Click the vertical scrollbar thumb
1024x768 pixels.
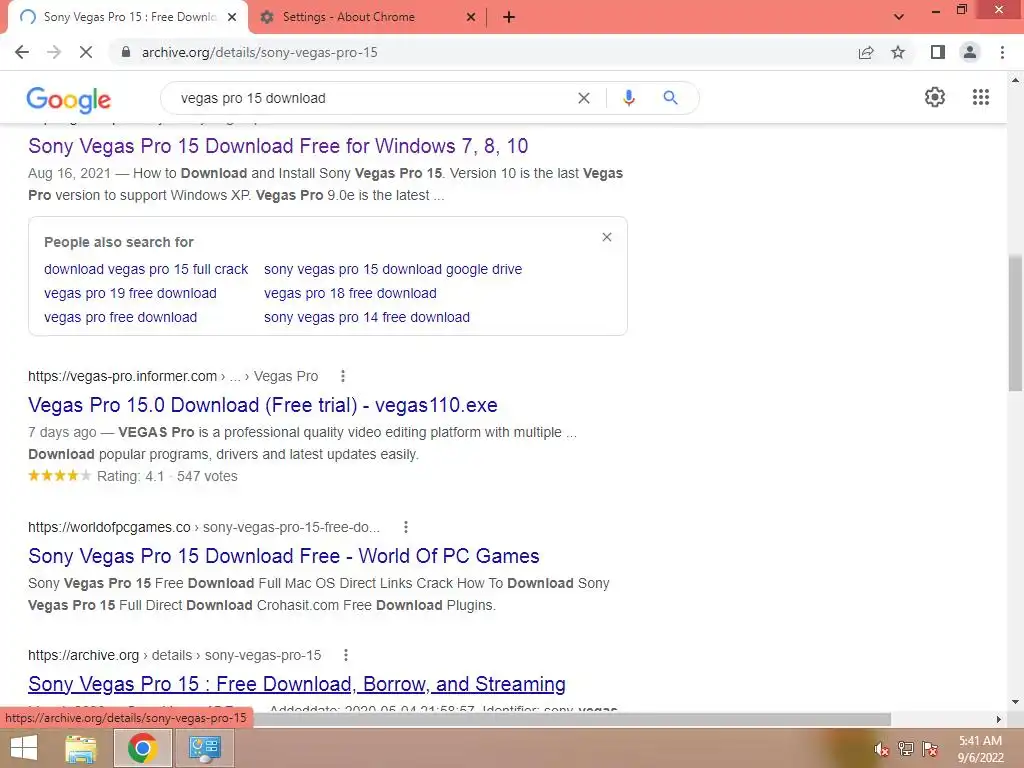point(1016,323)
